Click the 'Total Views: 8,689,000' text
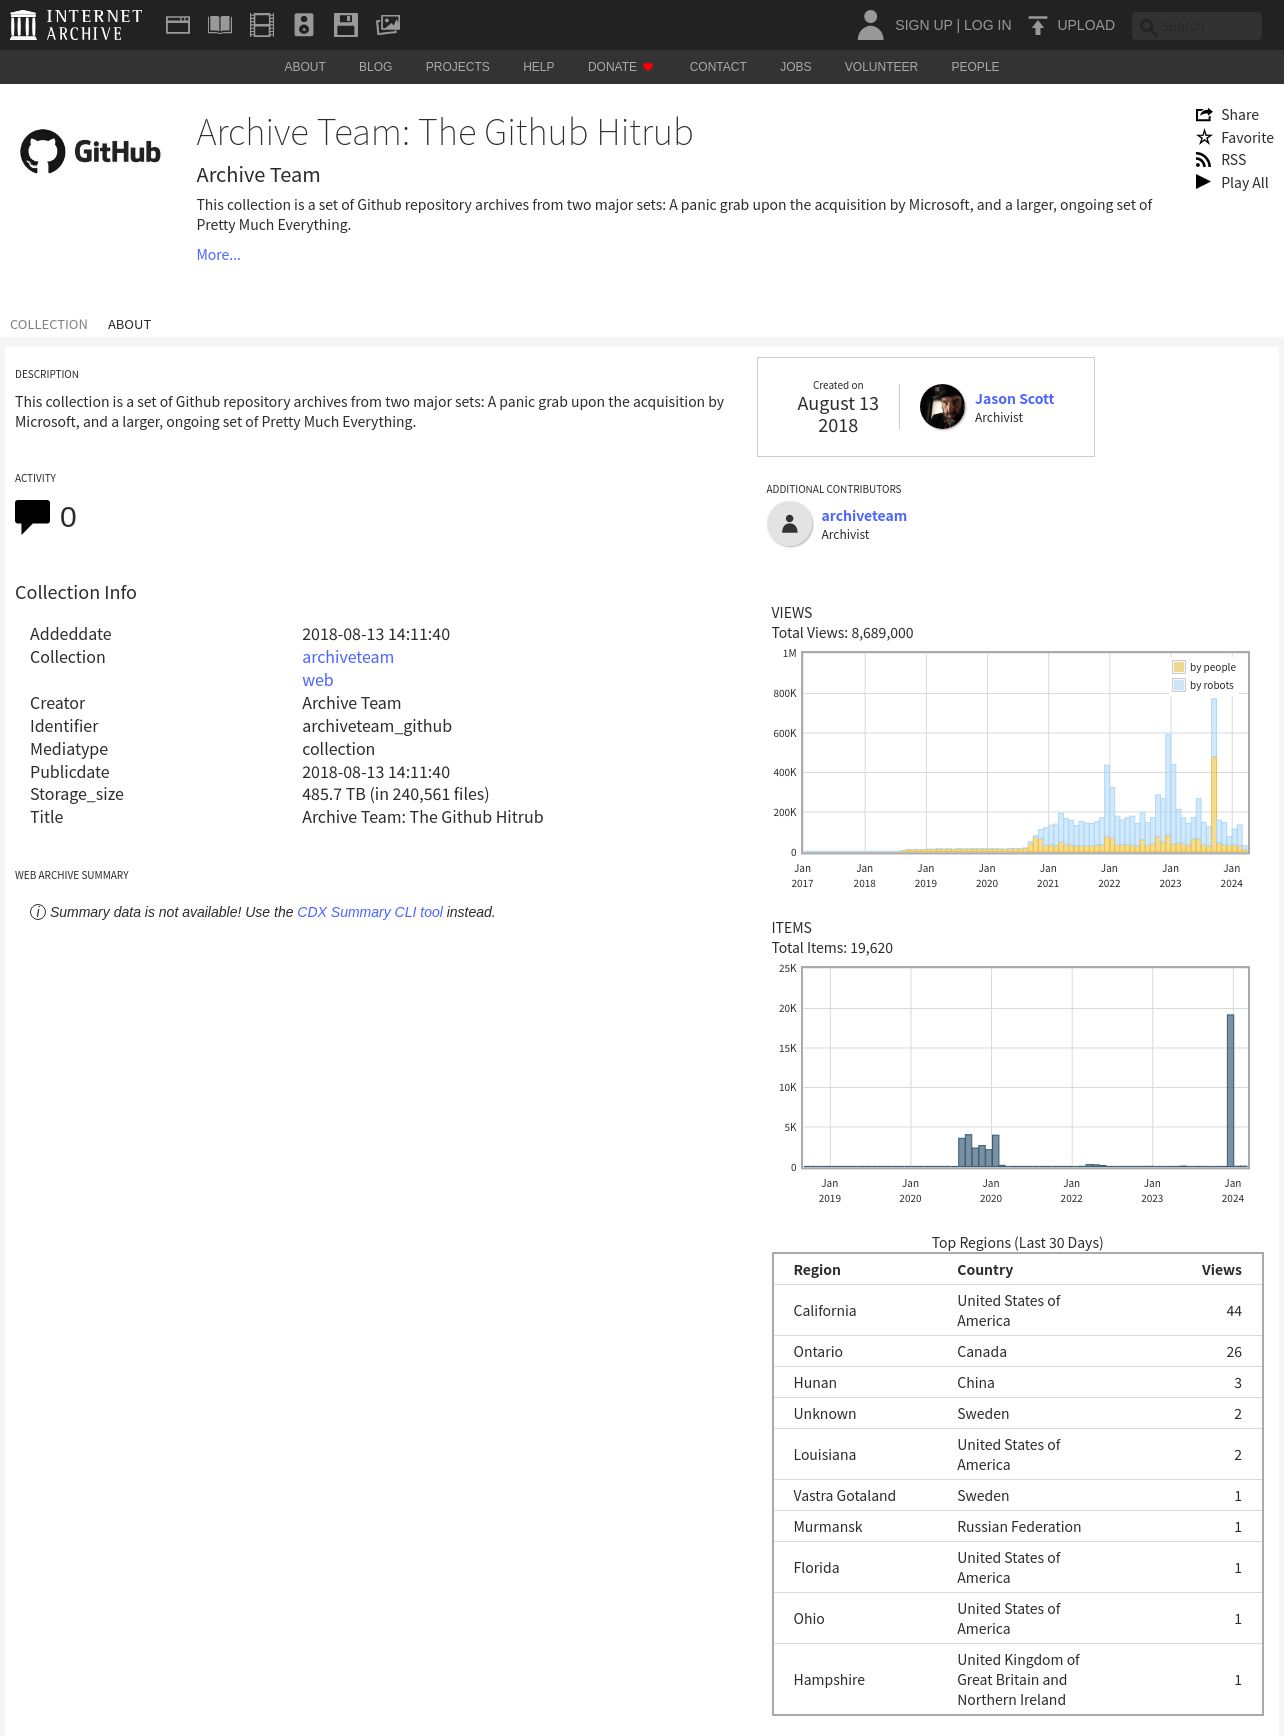The width and height of the screenshot is (1284, 1736). pos(842,633)
